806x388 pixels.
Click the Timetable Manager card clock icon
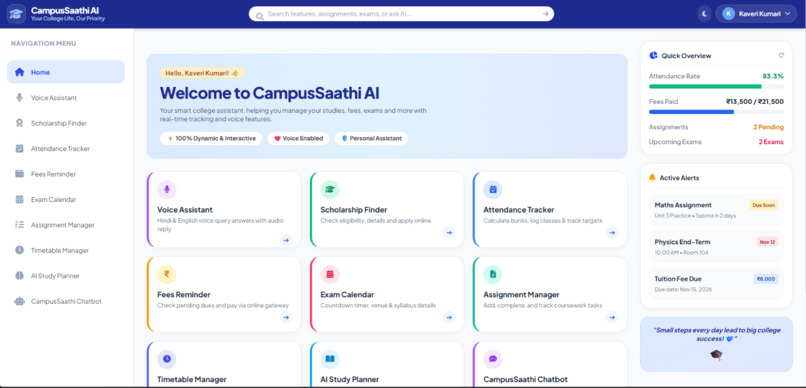(167, 359)
